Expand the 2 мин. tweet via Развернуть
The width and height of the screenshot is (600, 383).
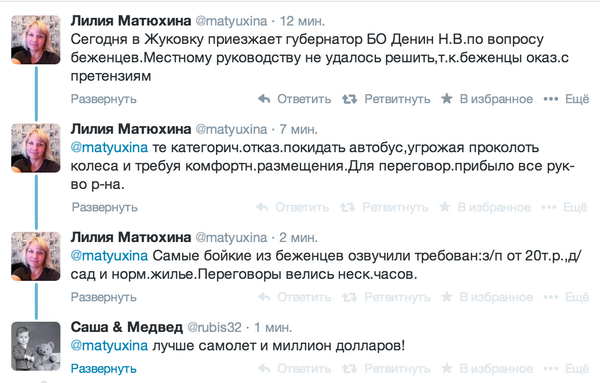pos(104,297)
